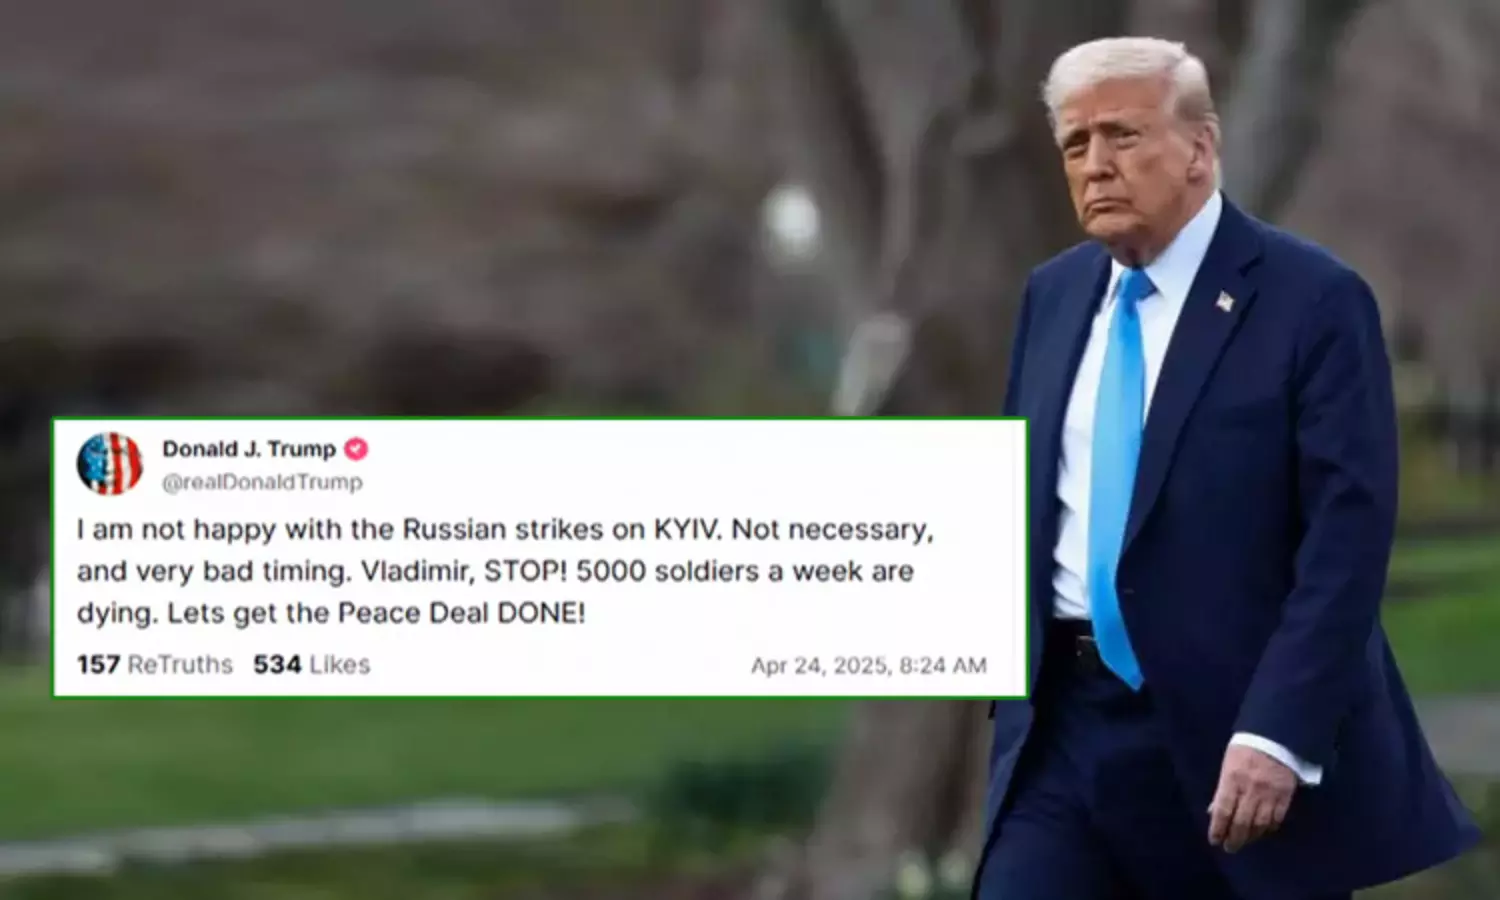The image size is (1500, 900).
Task: Click the word DONE! ending the post
Action: coord(541,613)
